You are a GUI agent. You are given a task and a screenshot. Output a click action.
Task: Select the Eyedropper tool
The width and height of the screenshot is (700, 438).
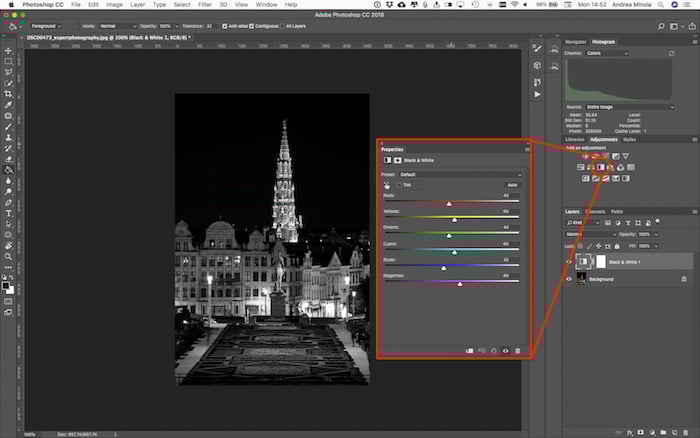pyautogui.click(x=8, y=105)
